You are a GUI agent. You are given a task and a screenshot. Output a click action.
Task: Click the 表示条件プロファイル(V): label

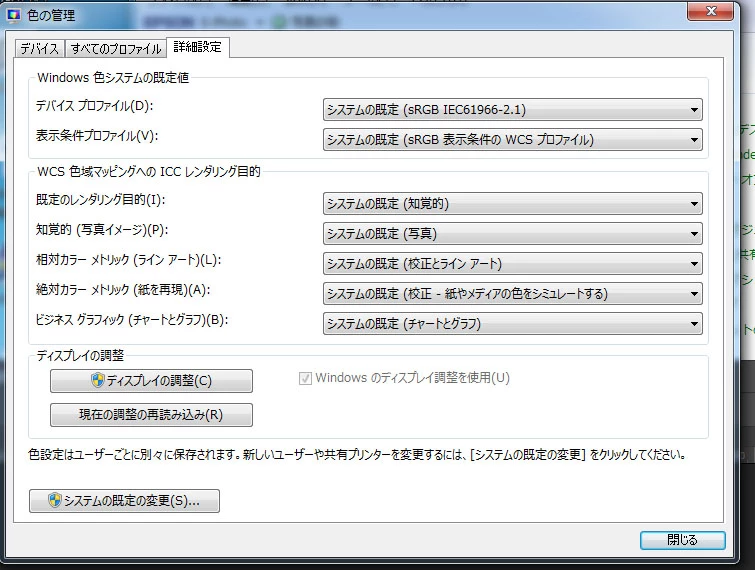[97, 136]
